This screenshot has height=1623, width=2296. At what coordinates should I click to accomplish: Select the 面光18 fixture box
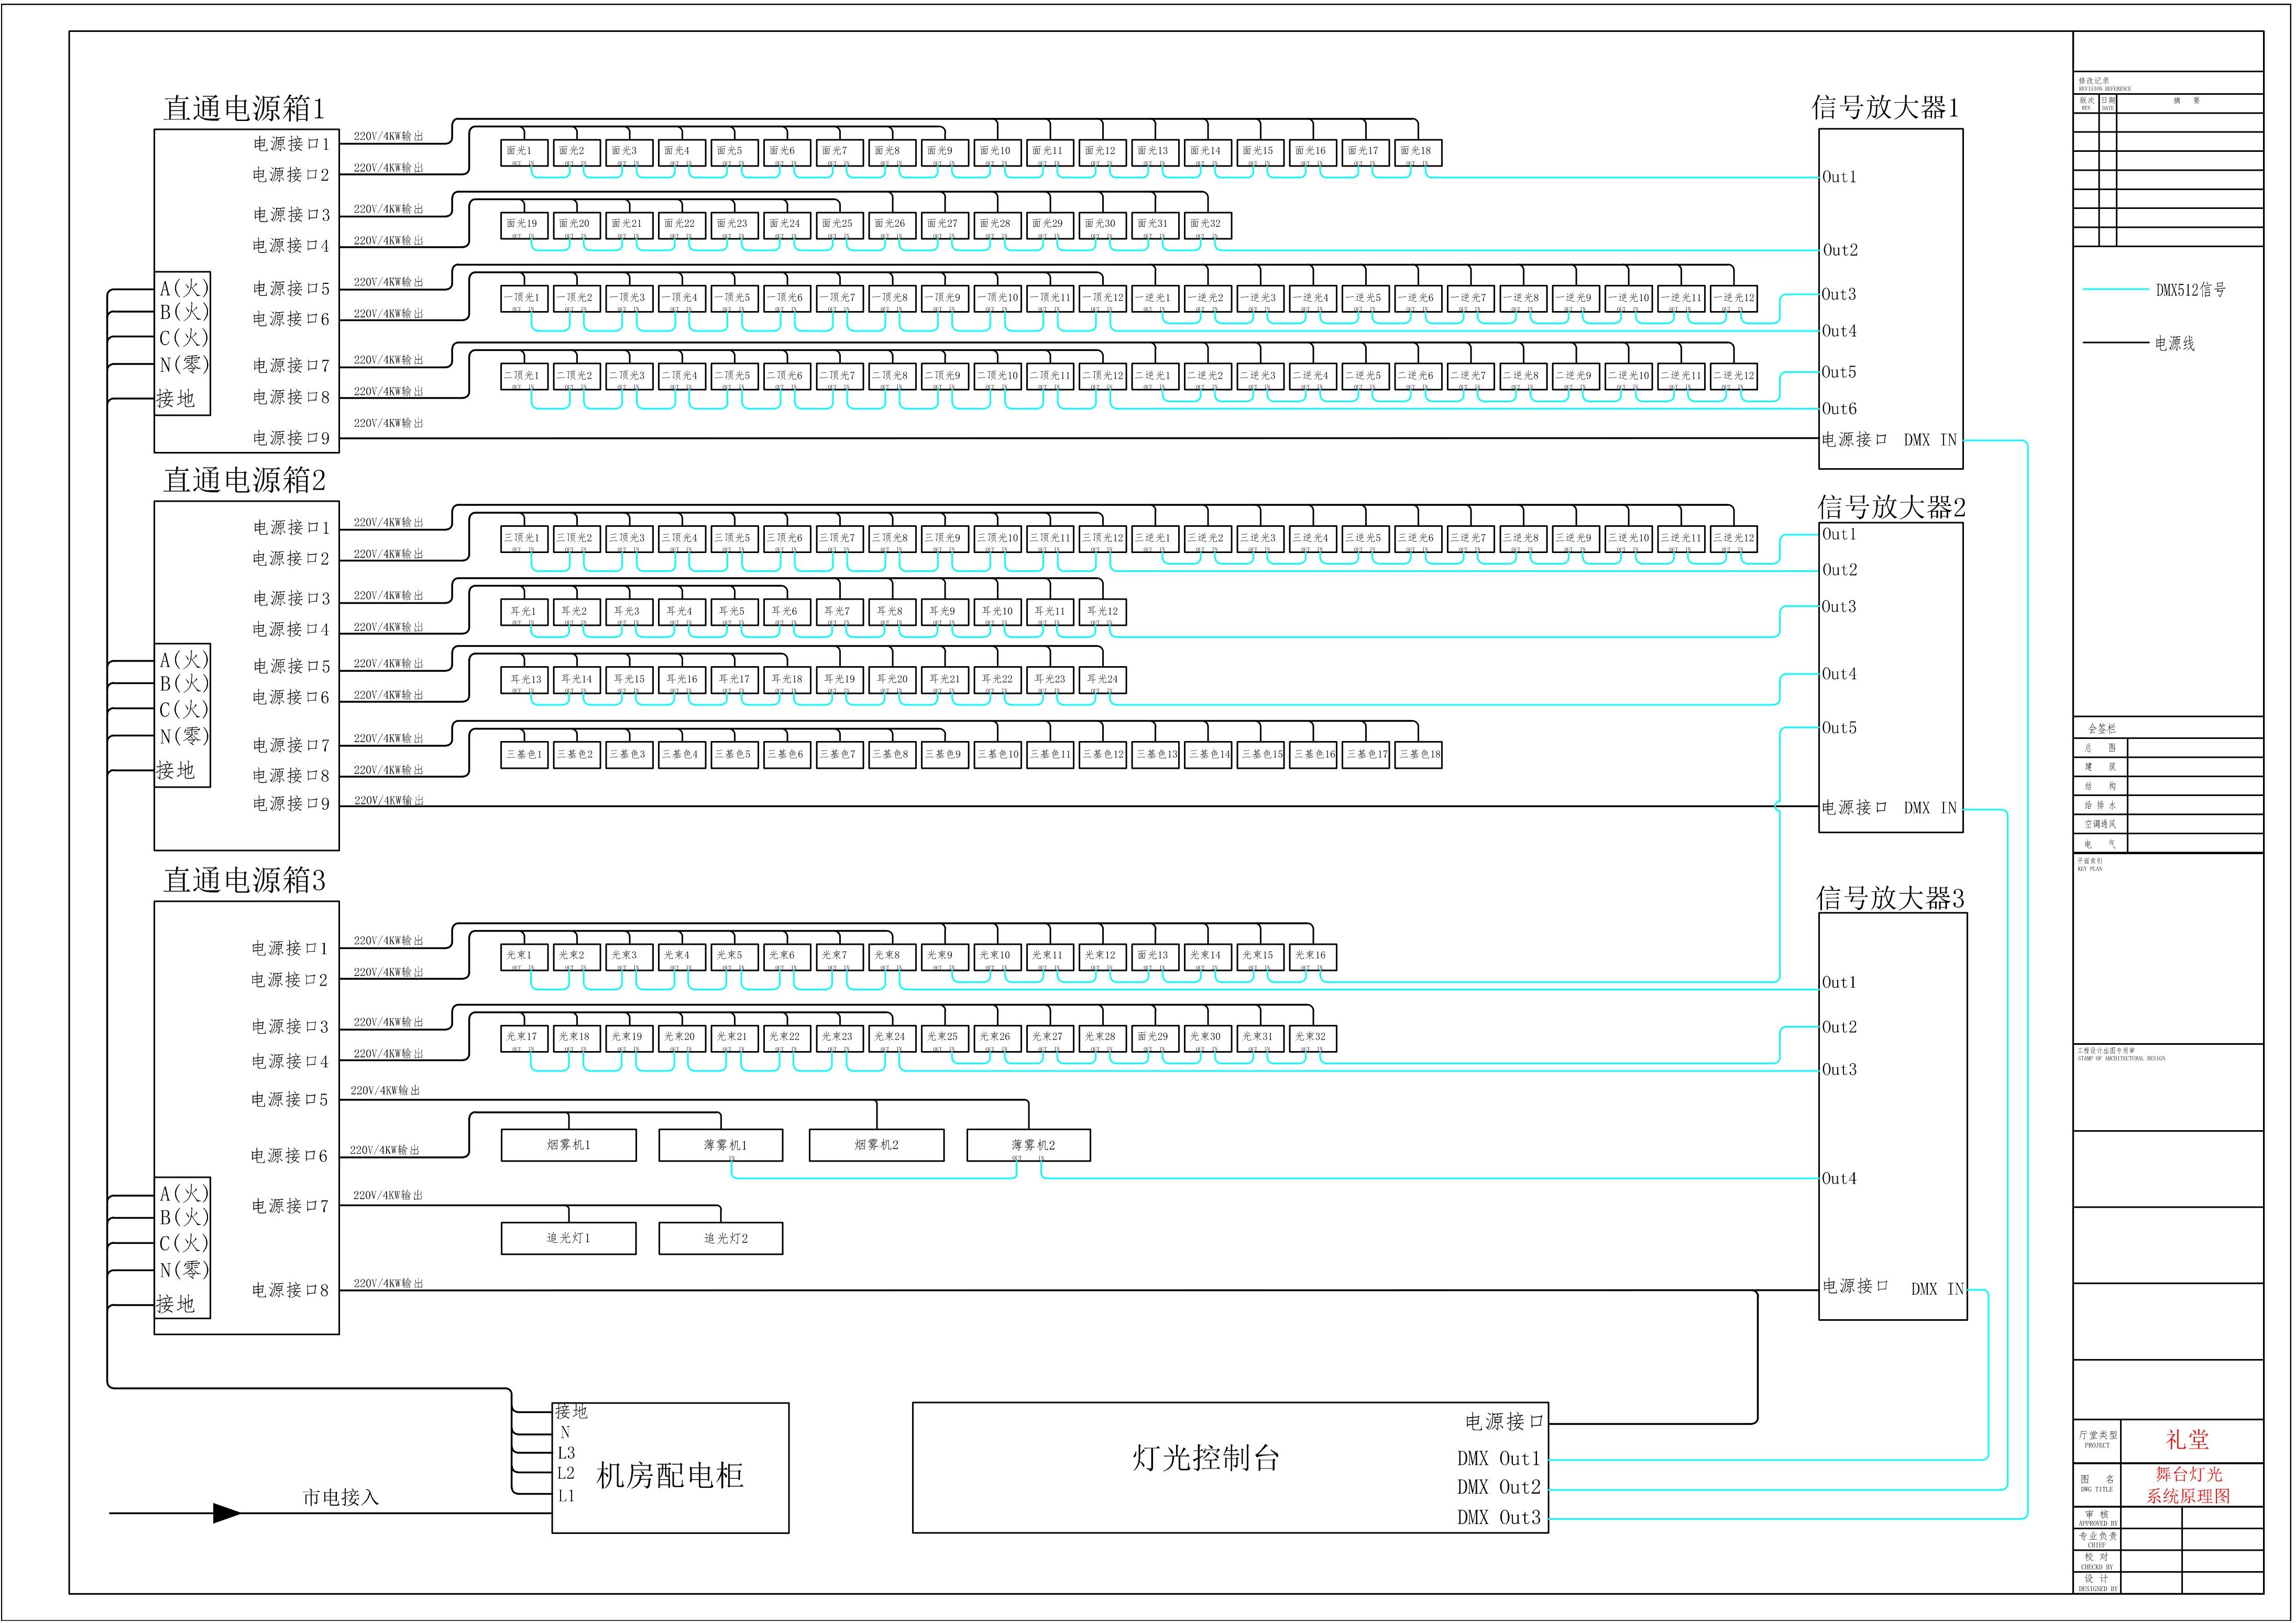click(1418, 153)
